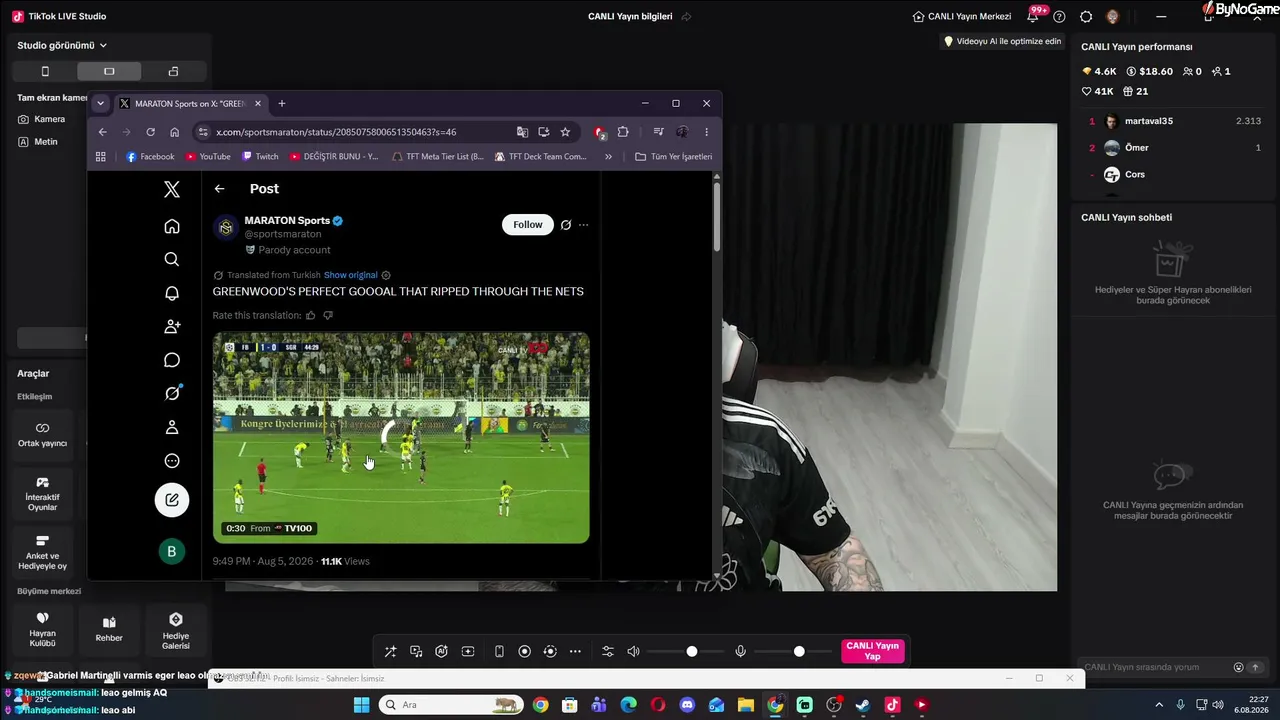Play the Greenwood goal video
The width and height of the screenshot is (1280, 720).
(401, 437)
